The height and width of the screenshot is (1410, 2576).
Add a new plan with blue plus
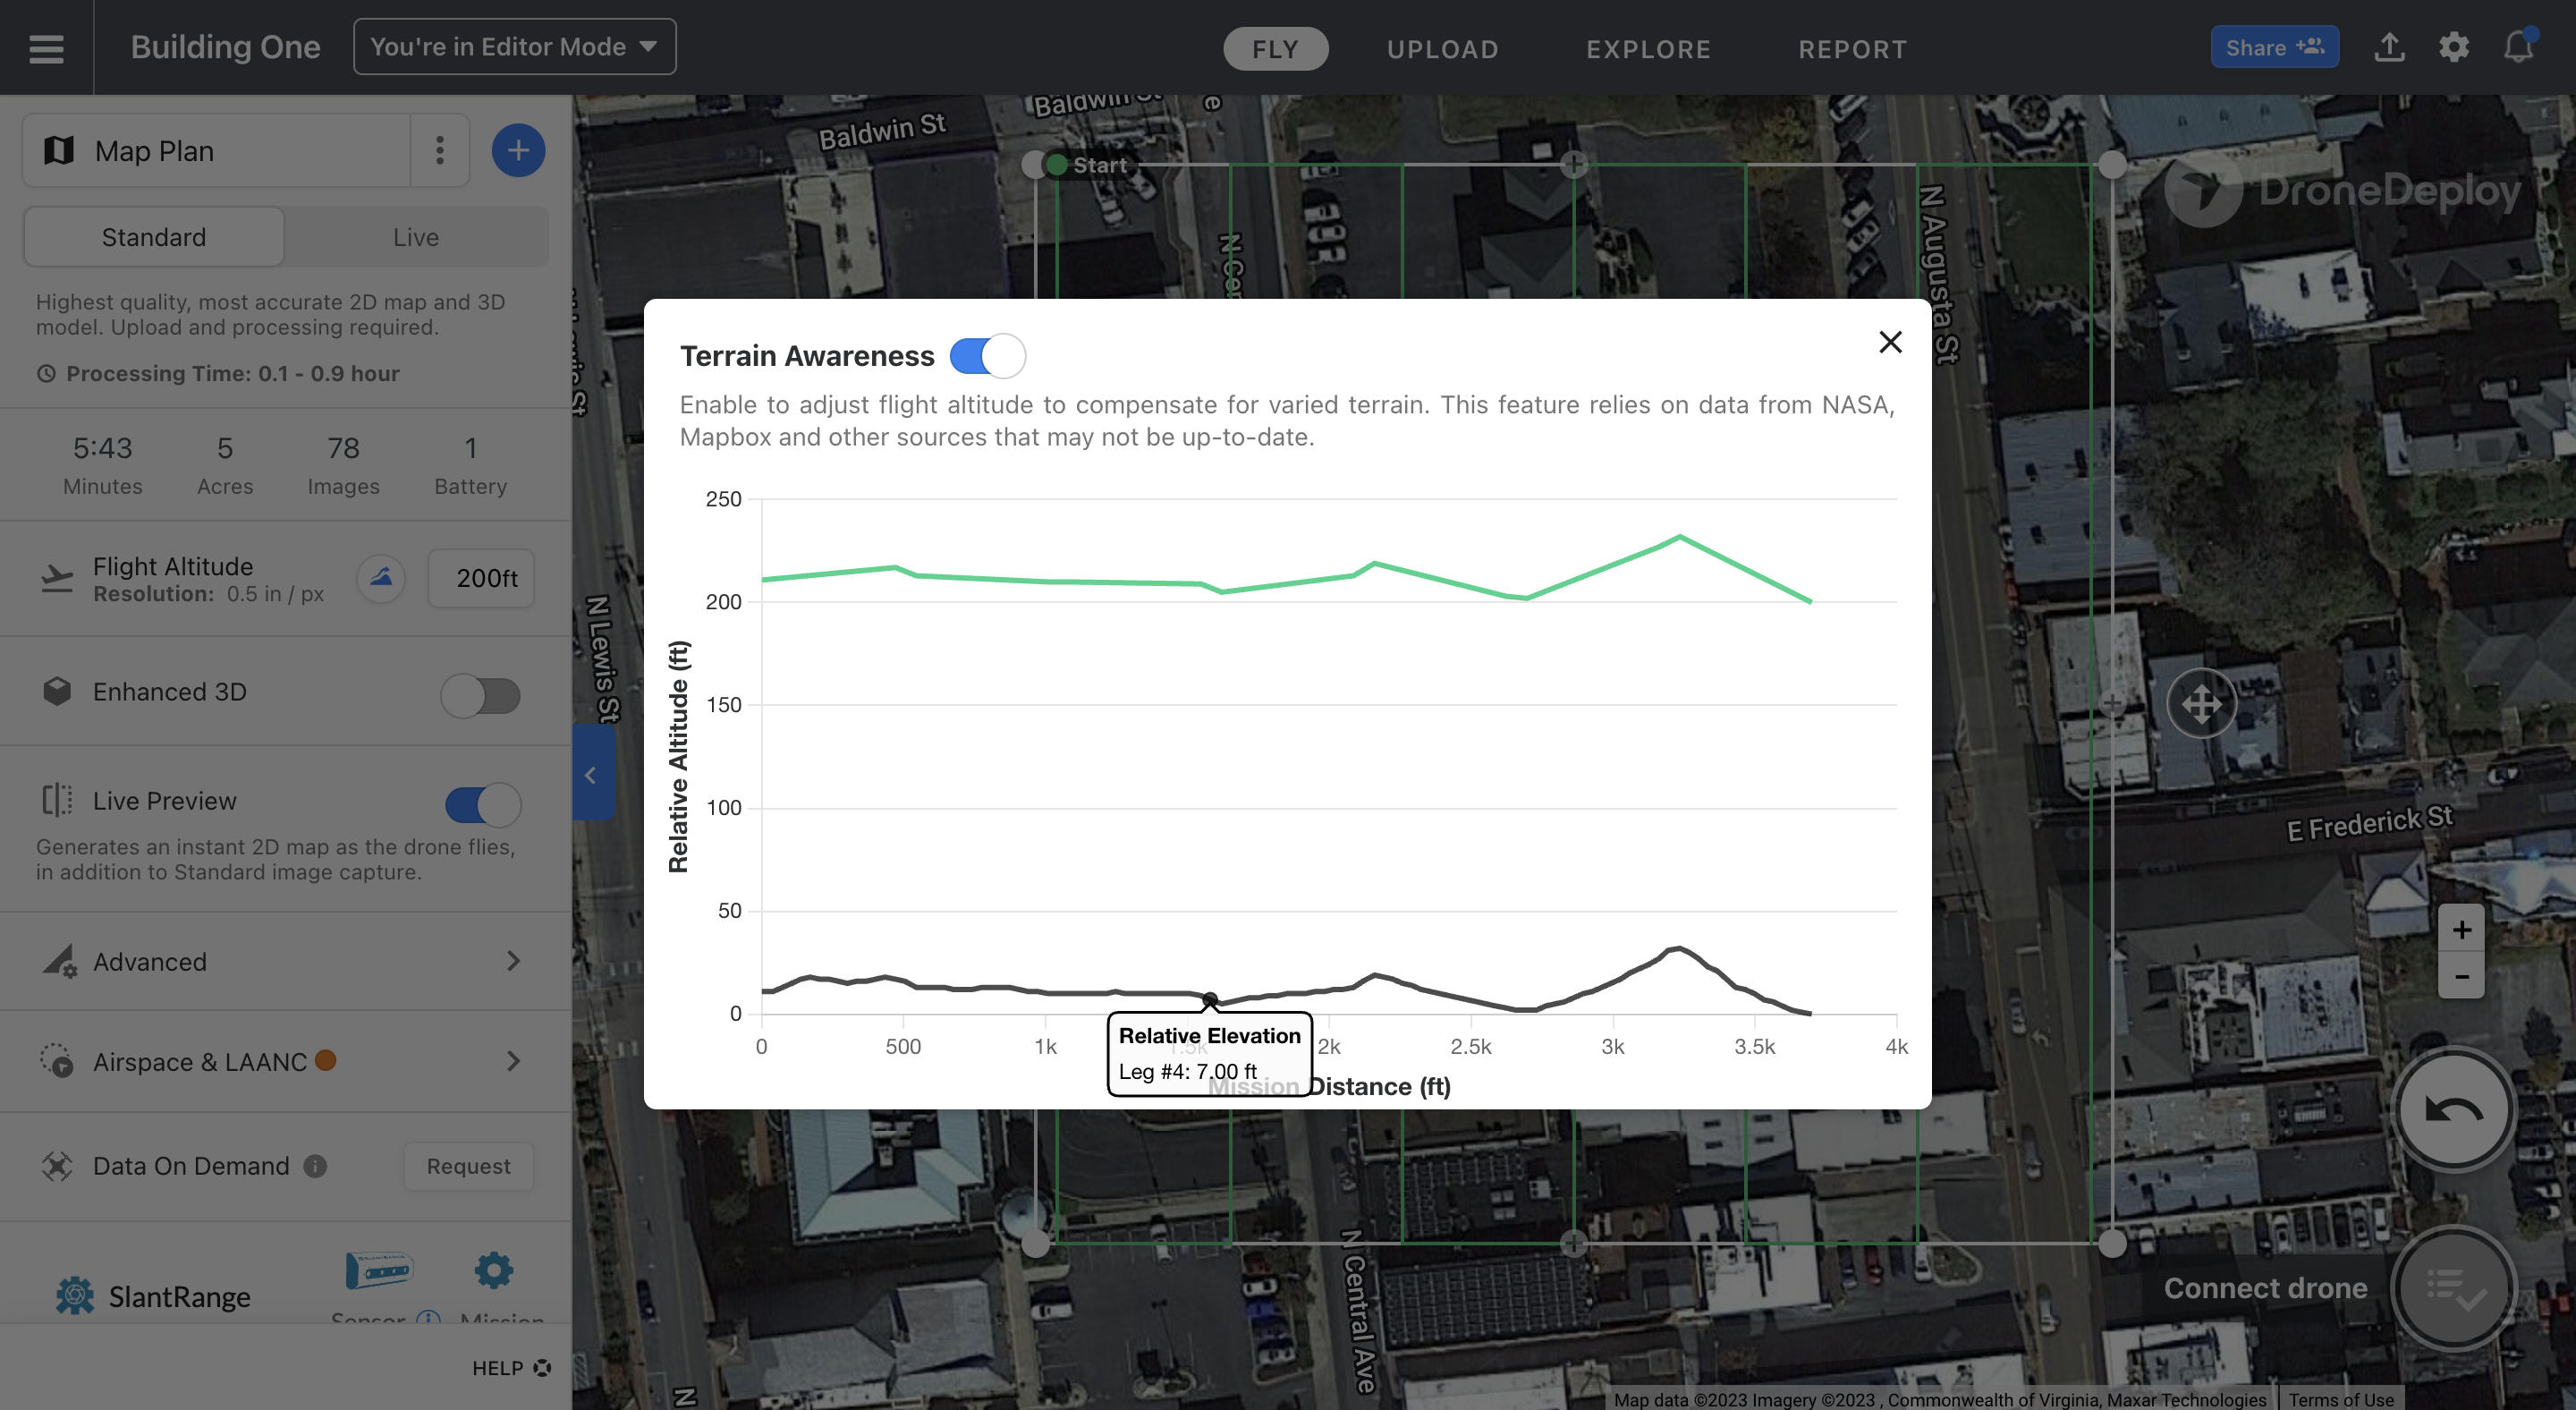[518, 151]
